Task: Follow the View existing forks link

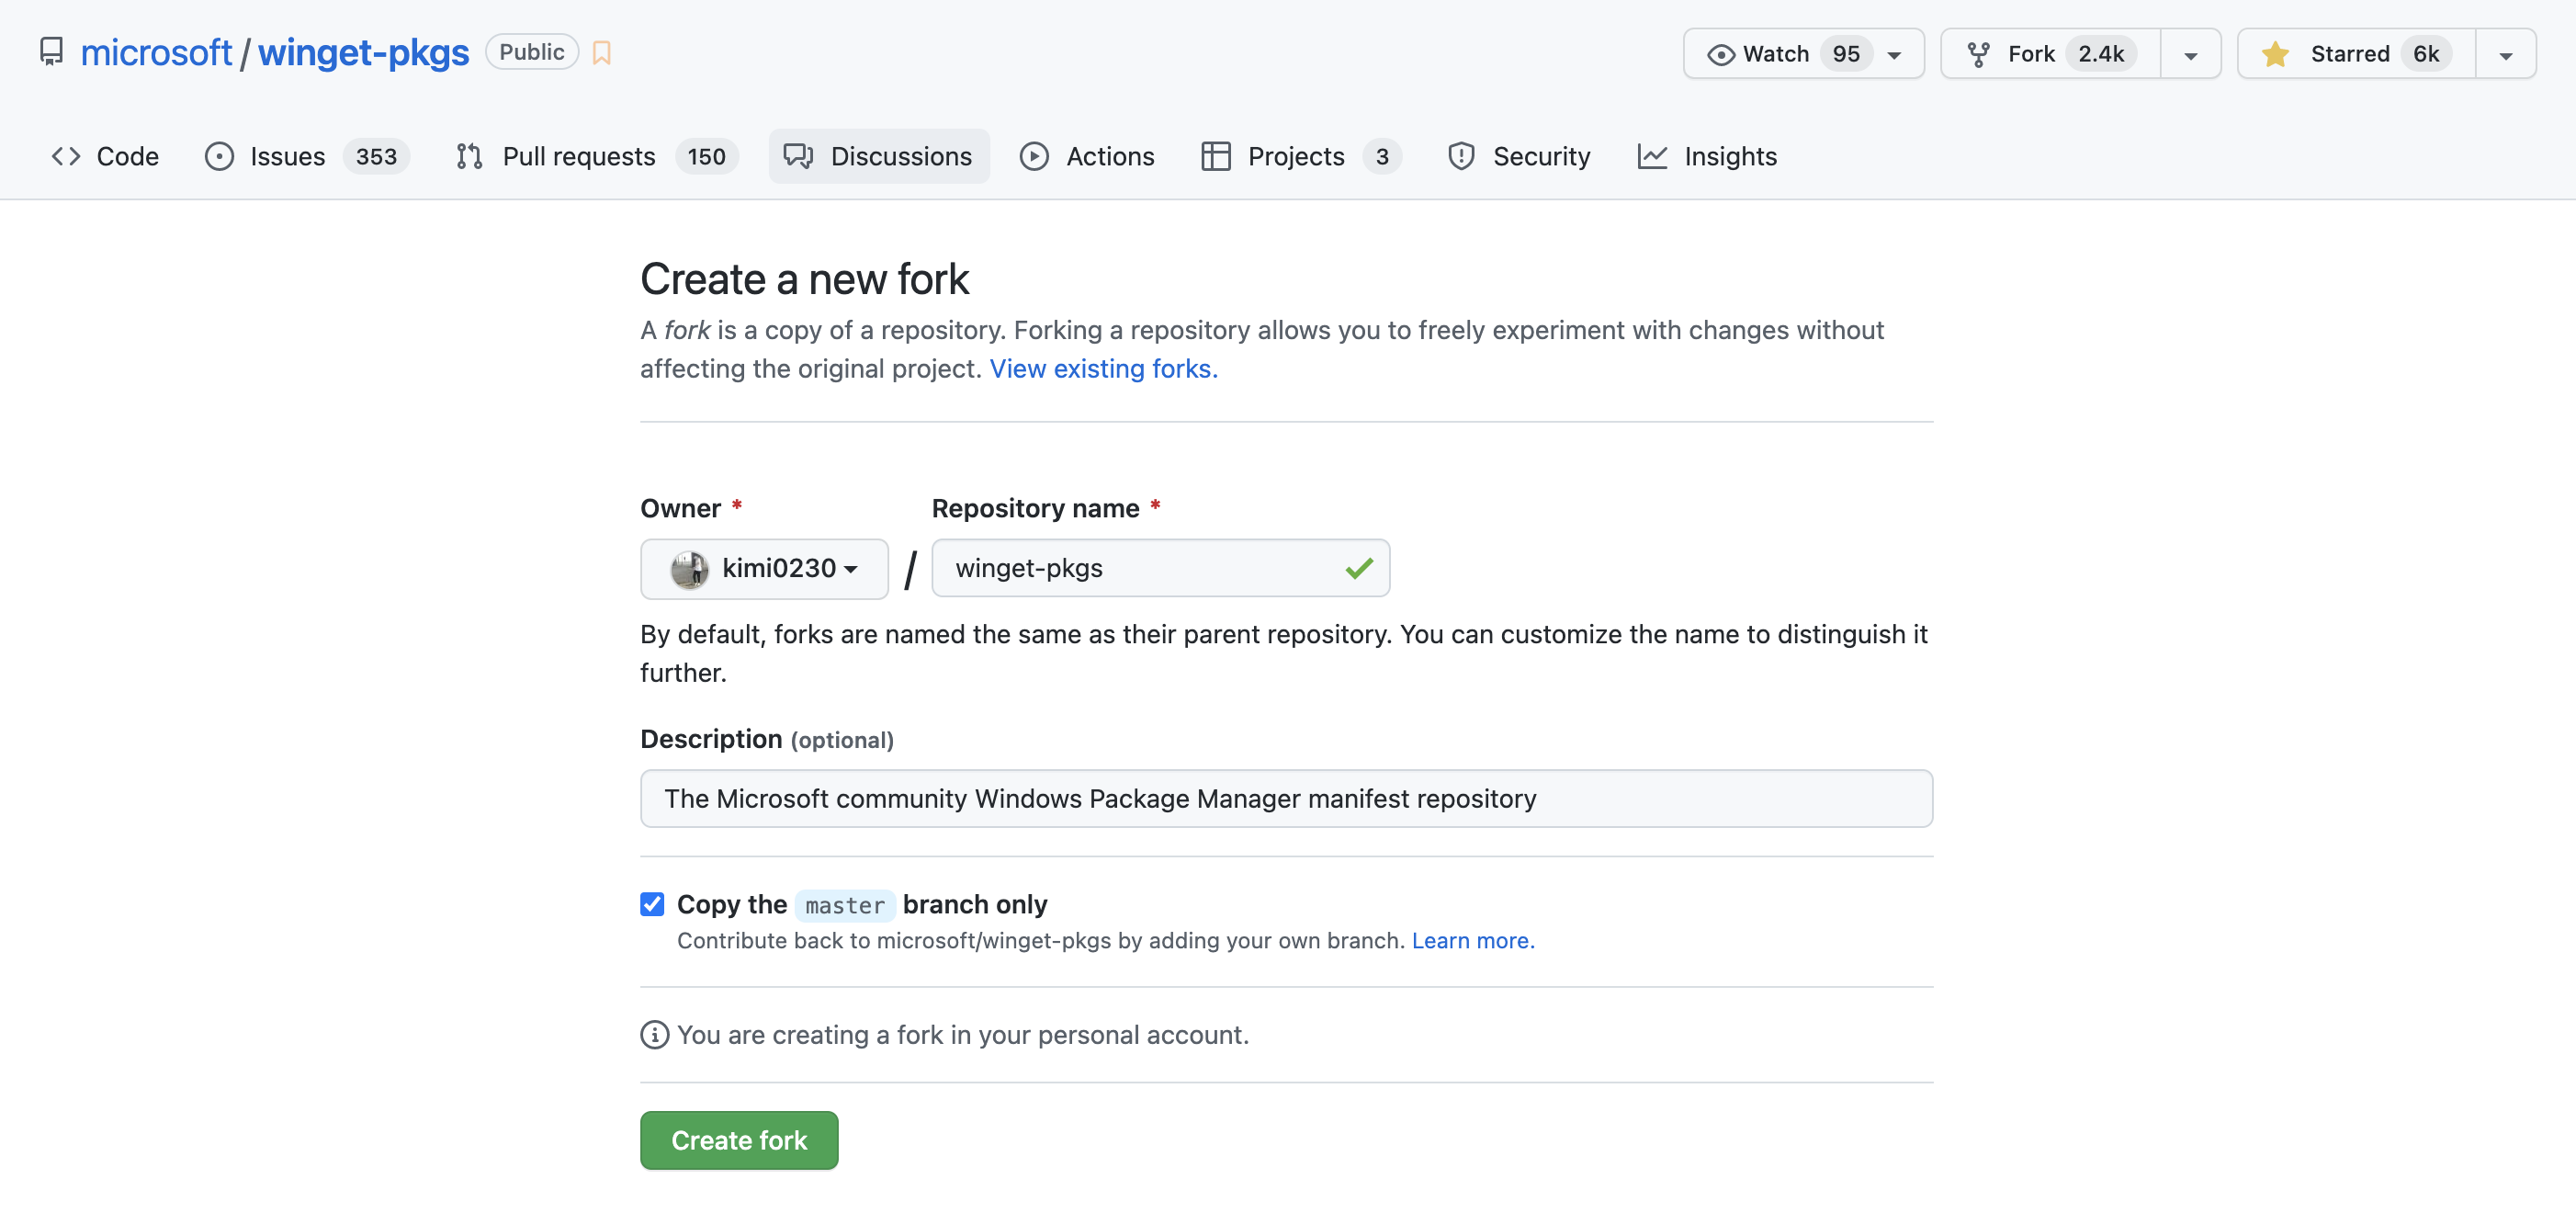Action: click(x=1103, y=369)
